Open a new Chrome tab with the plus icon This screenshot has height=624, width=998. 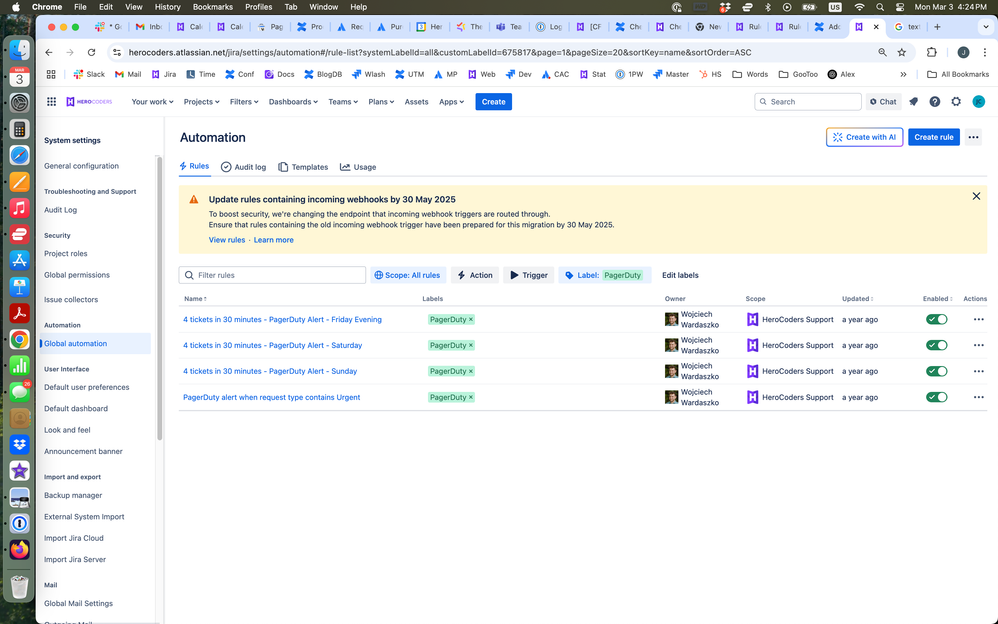click(937, 27)
